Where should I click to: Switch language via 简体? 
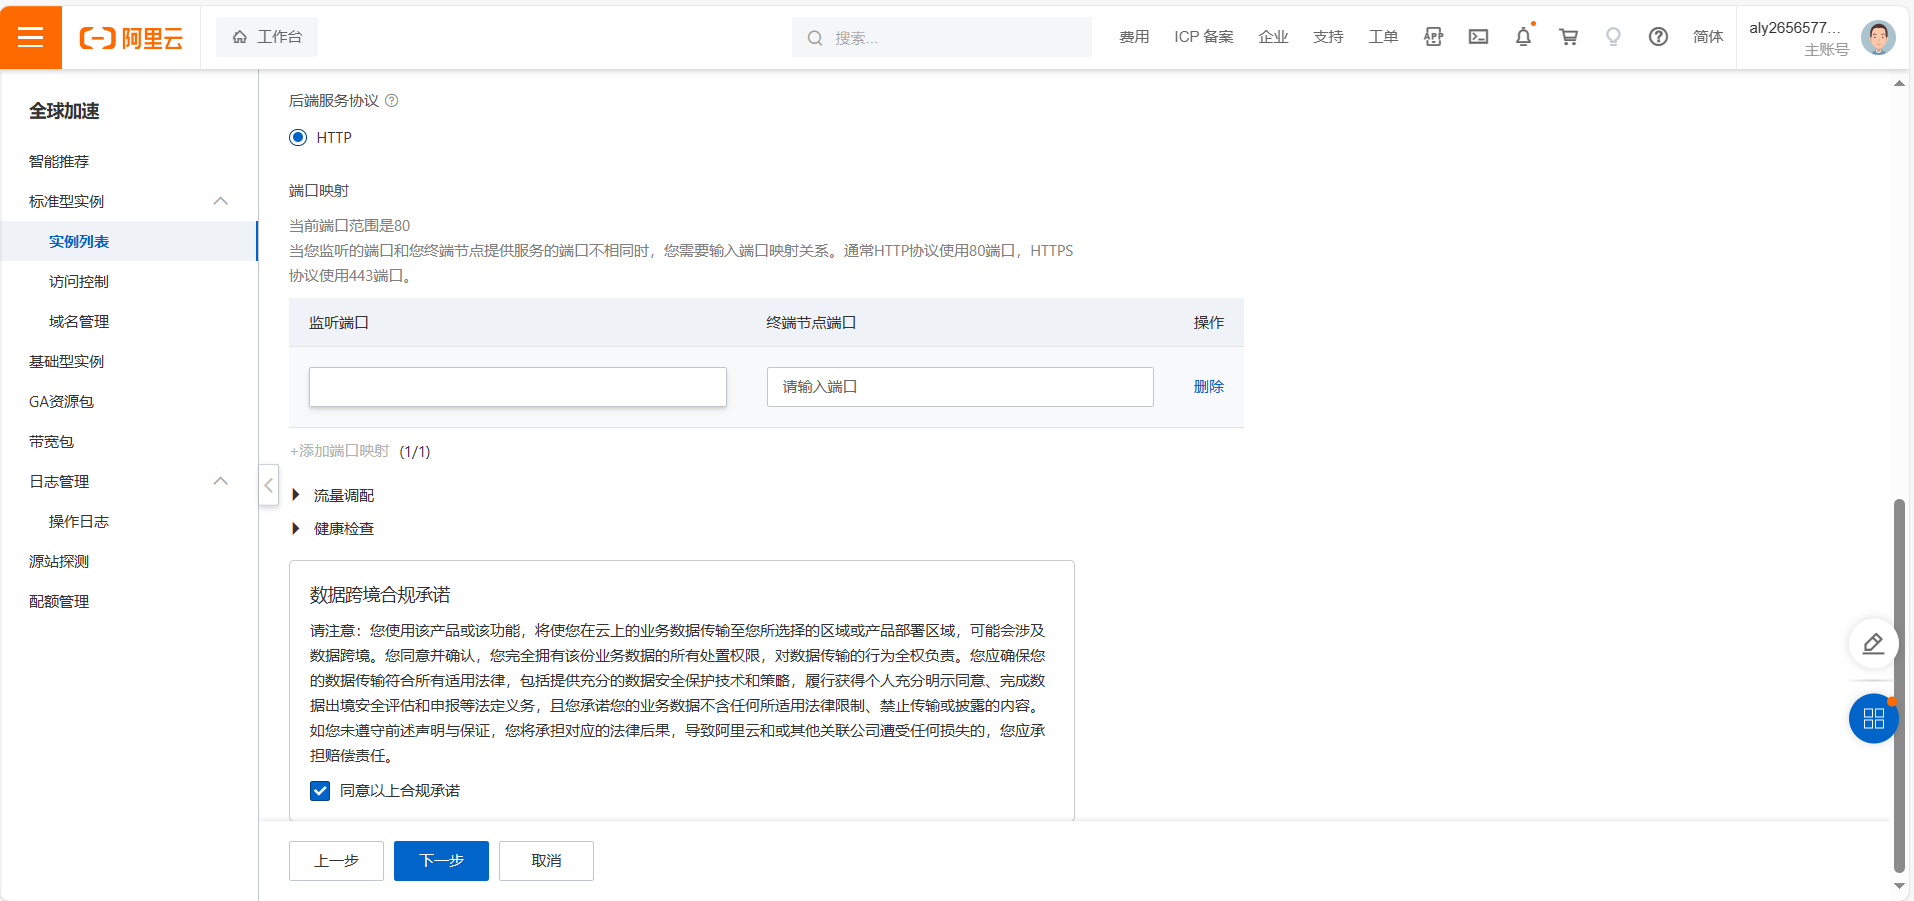point(1708,37)
